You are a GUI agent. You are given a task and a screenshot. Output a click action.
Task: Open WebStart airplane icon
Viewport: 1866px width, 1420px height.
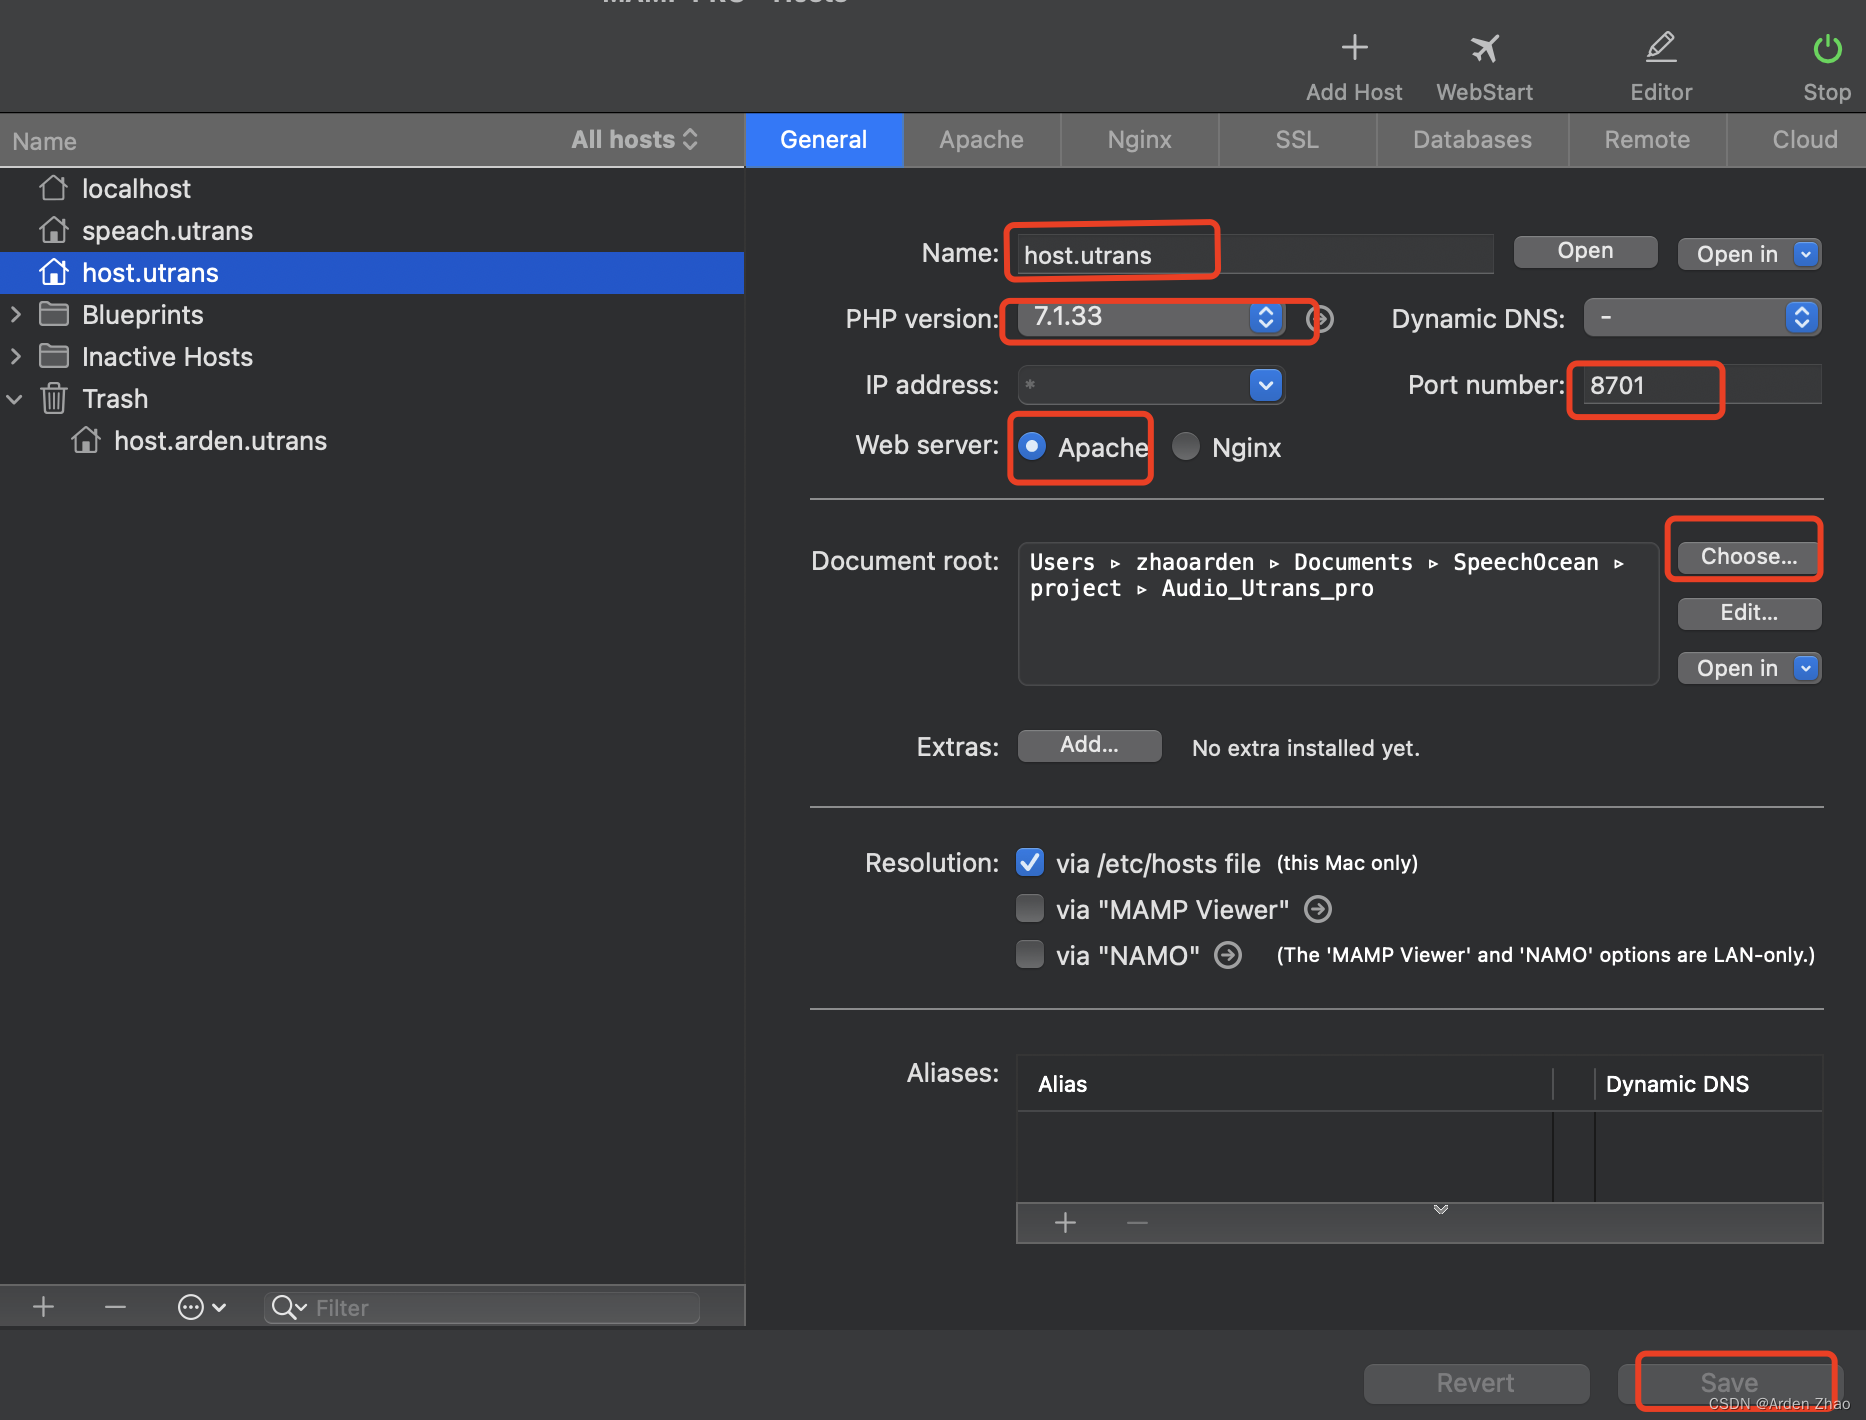coord(1484,47)
